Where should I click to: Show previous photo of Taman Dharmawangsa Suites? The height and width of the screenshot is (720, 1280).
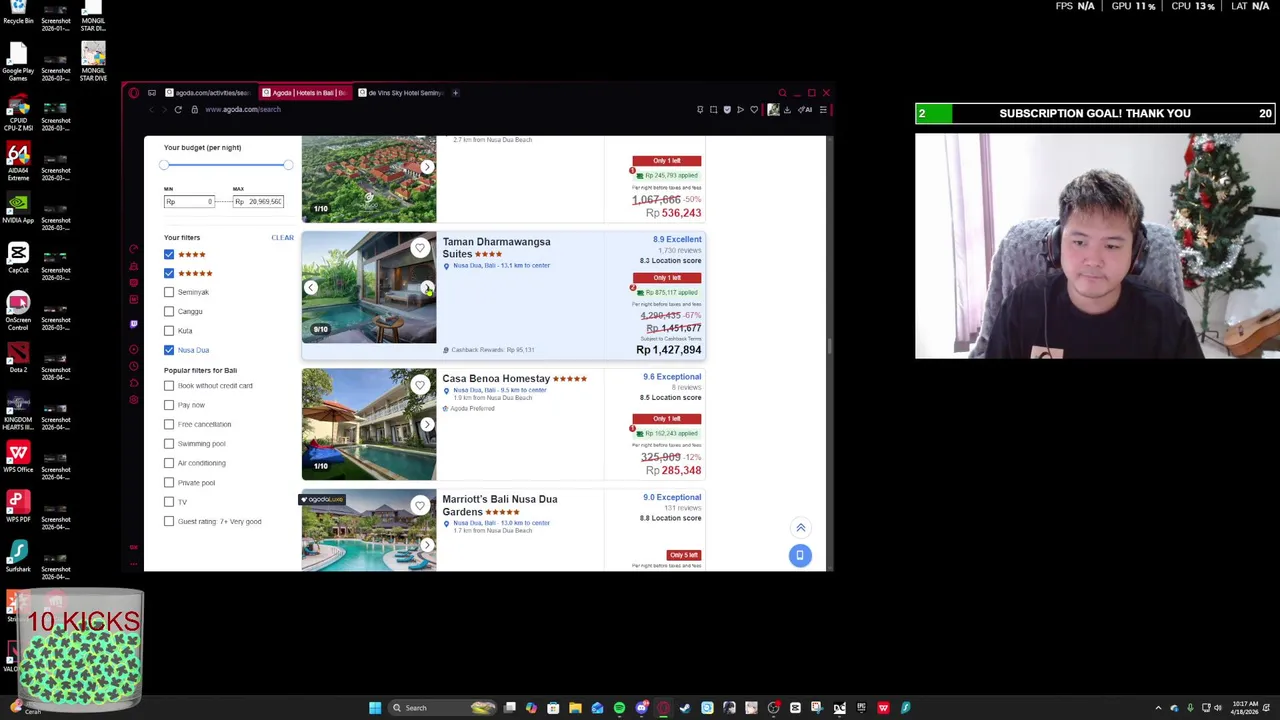[x=311, y=288]
